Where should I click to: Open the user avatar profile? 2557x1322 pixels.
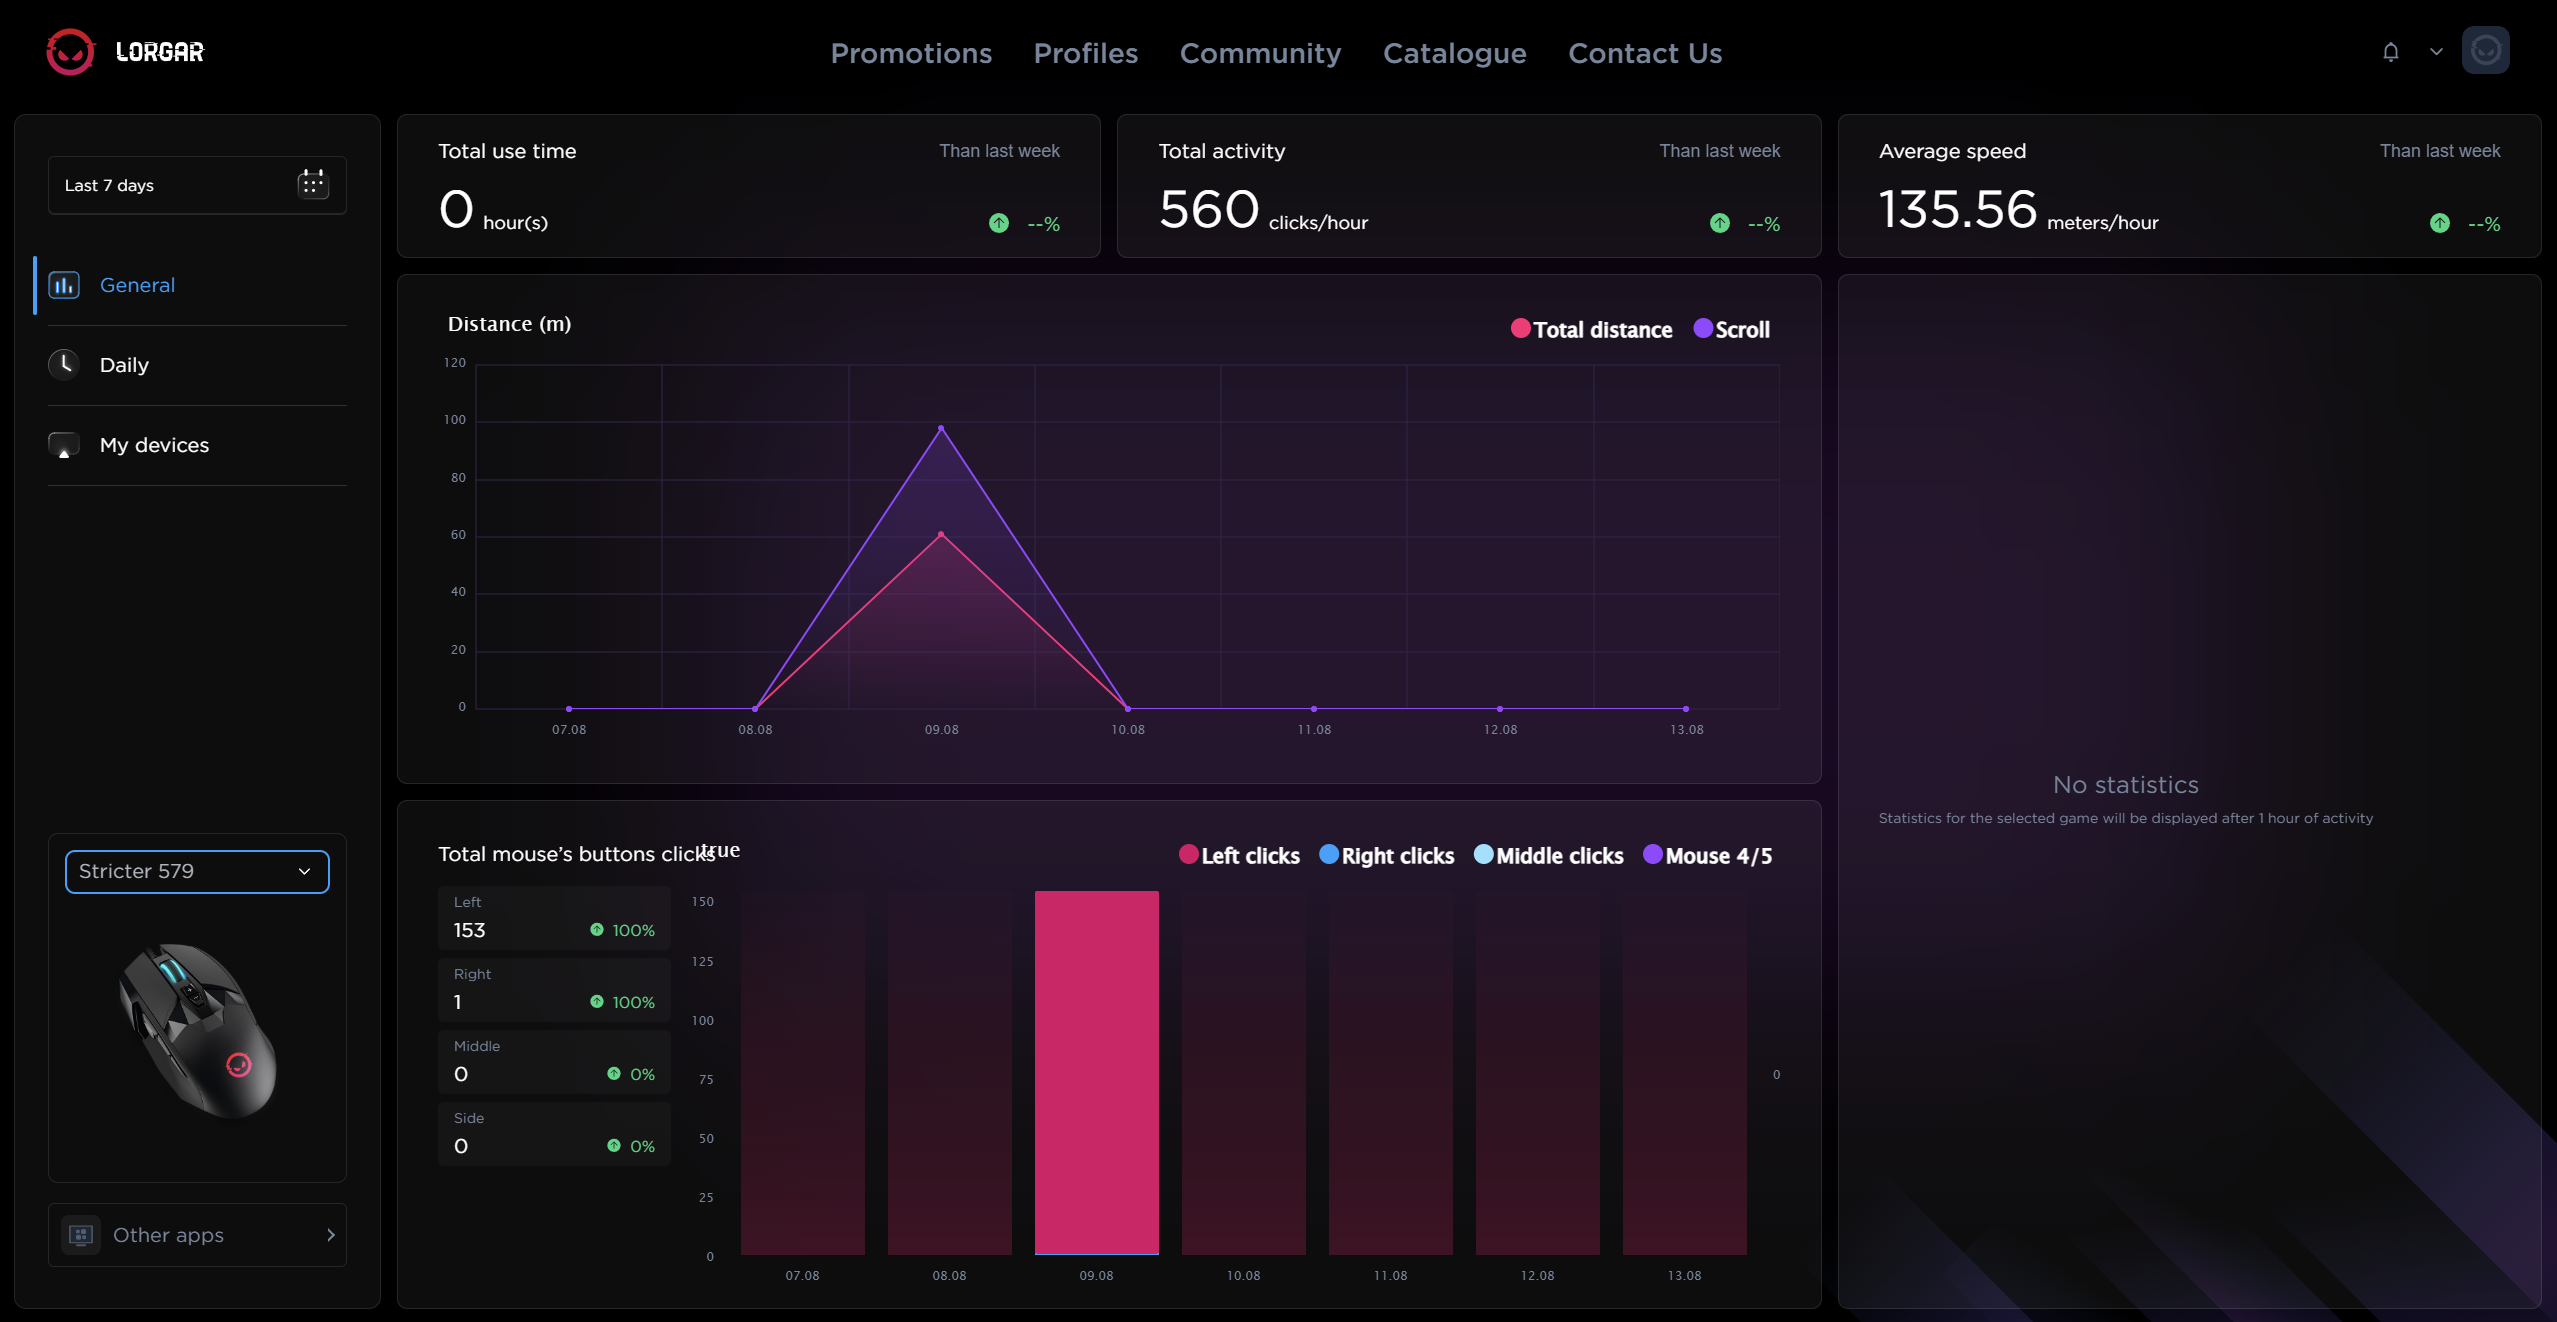[2485, 50]
